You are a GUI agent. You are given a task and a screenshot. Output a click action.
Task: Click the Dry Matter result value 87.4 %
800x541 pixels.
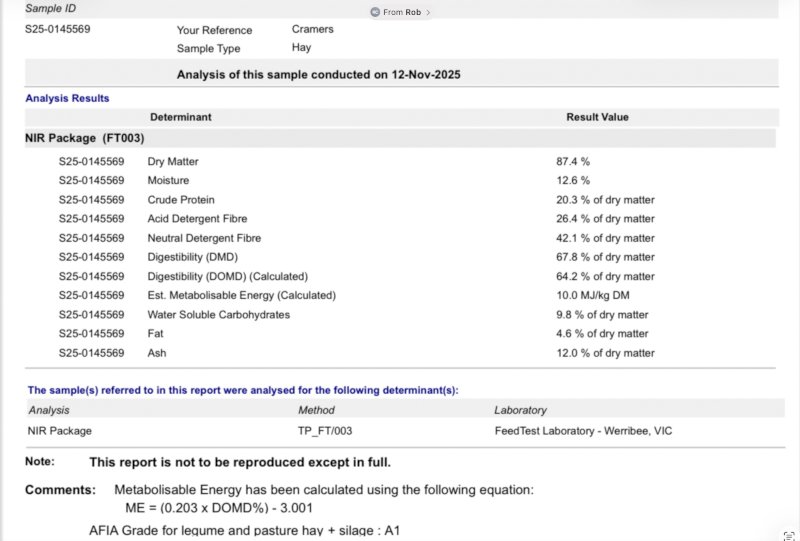tap(573, 161)
